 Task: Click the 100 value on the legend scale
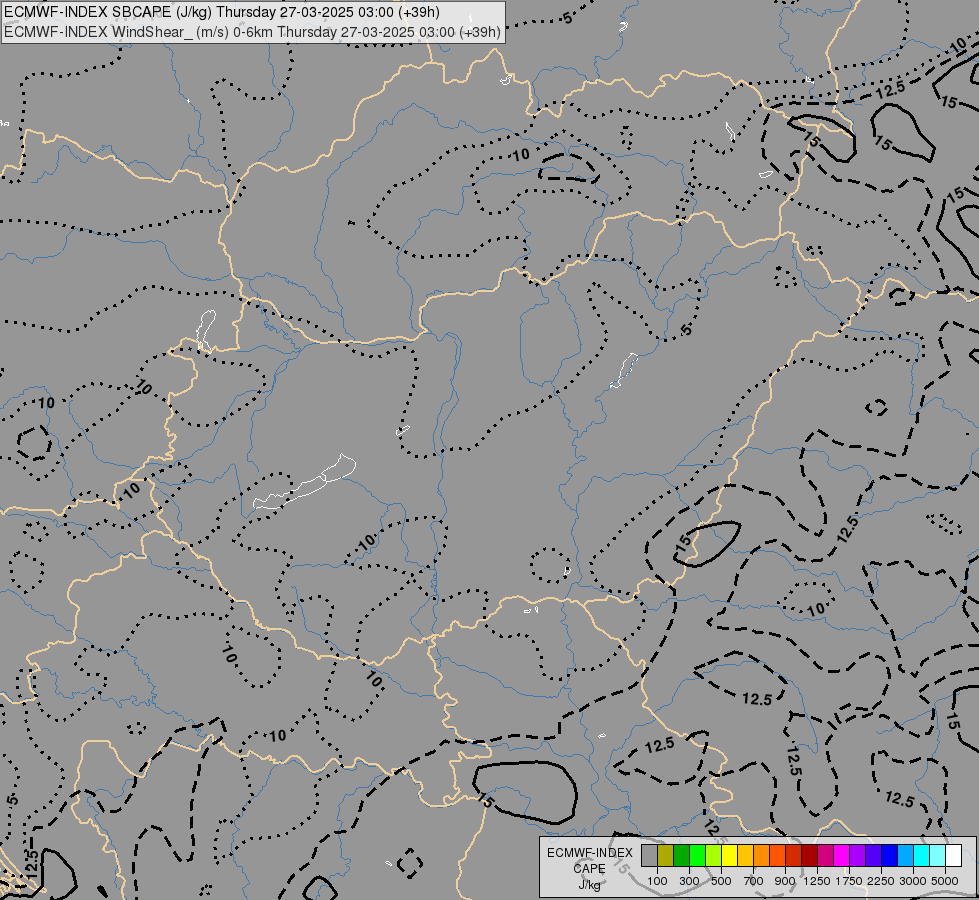point(657,881)
